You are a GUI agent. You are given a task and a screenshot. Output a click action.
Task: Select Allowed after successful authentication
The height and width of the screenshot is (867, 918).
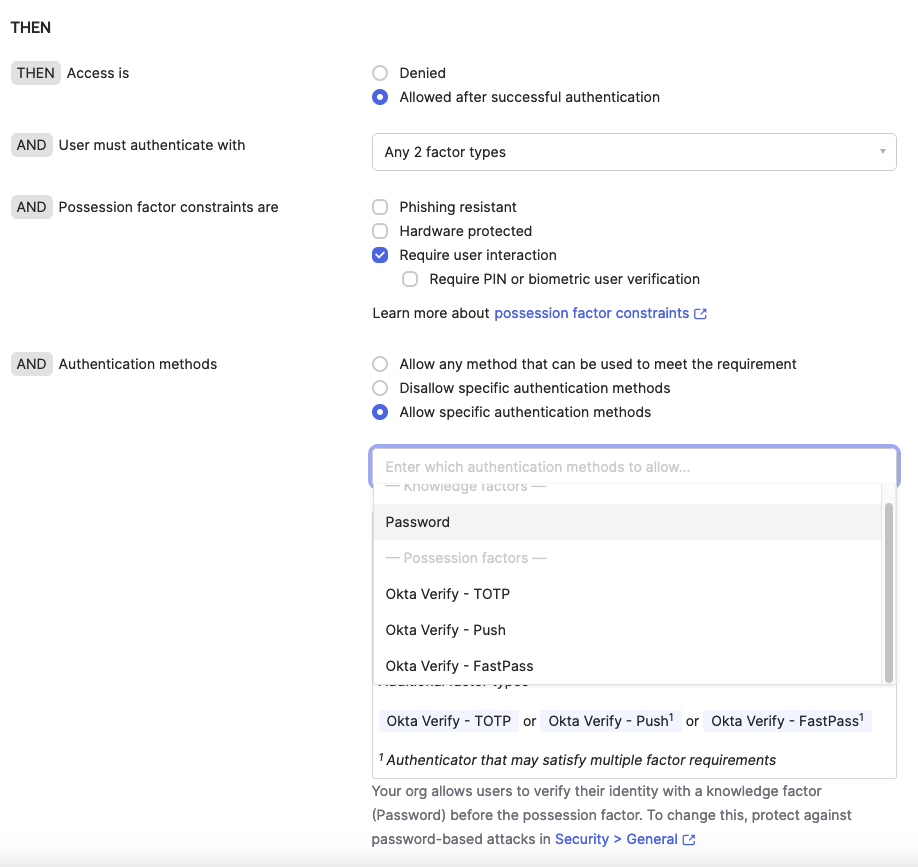point(380,97)
